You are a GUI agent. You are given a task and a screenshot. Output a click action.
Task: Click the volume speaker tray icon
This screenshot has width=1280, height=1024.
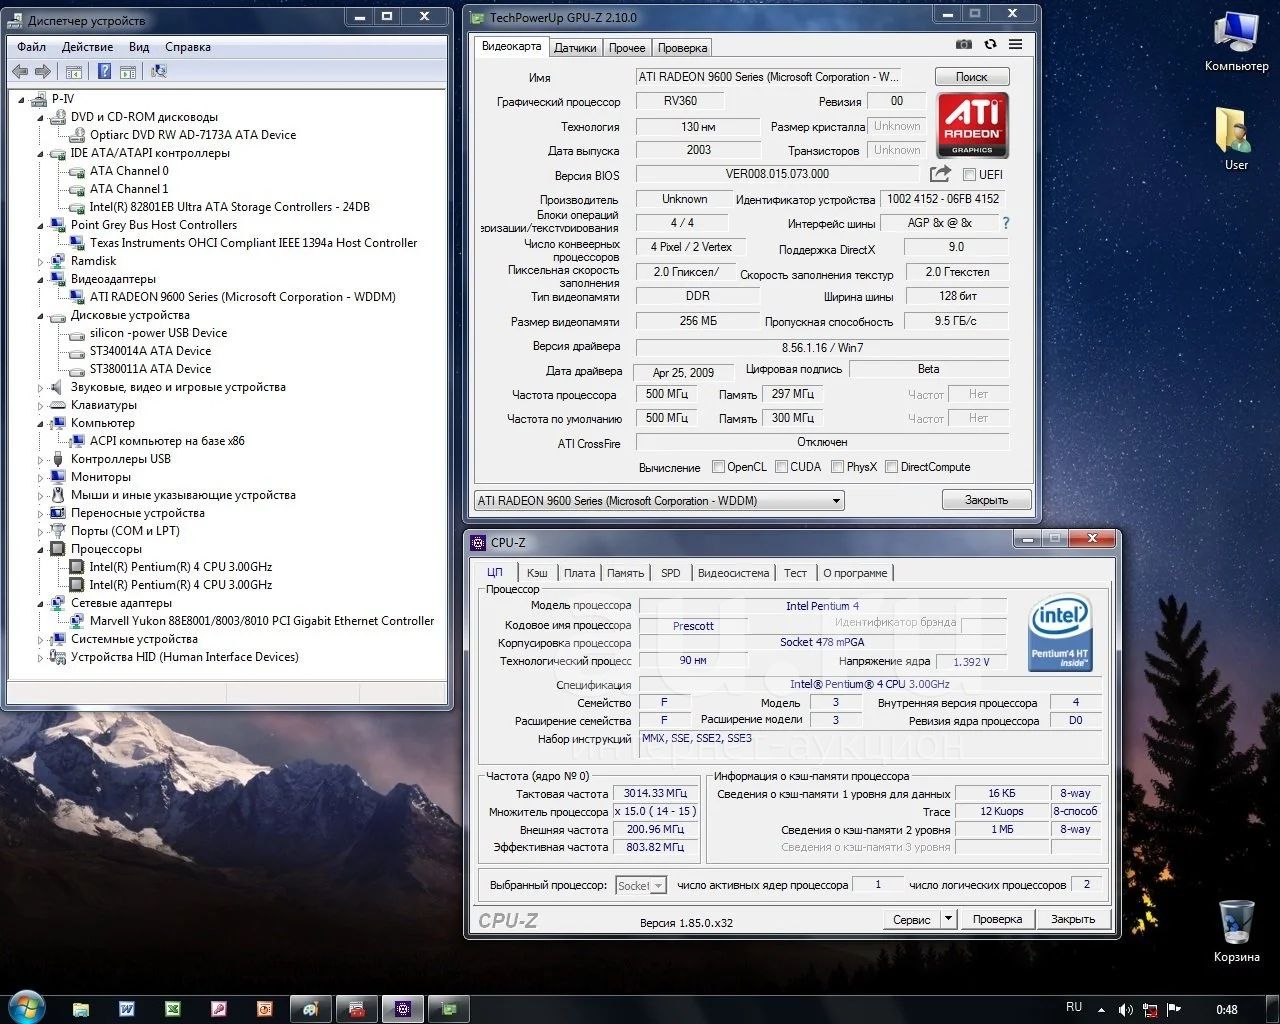point(1125,1010)
